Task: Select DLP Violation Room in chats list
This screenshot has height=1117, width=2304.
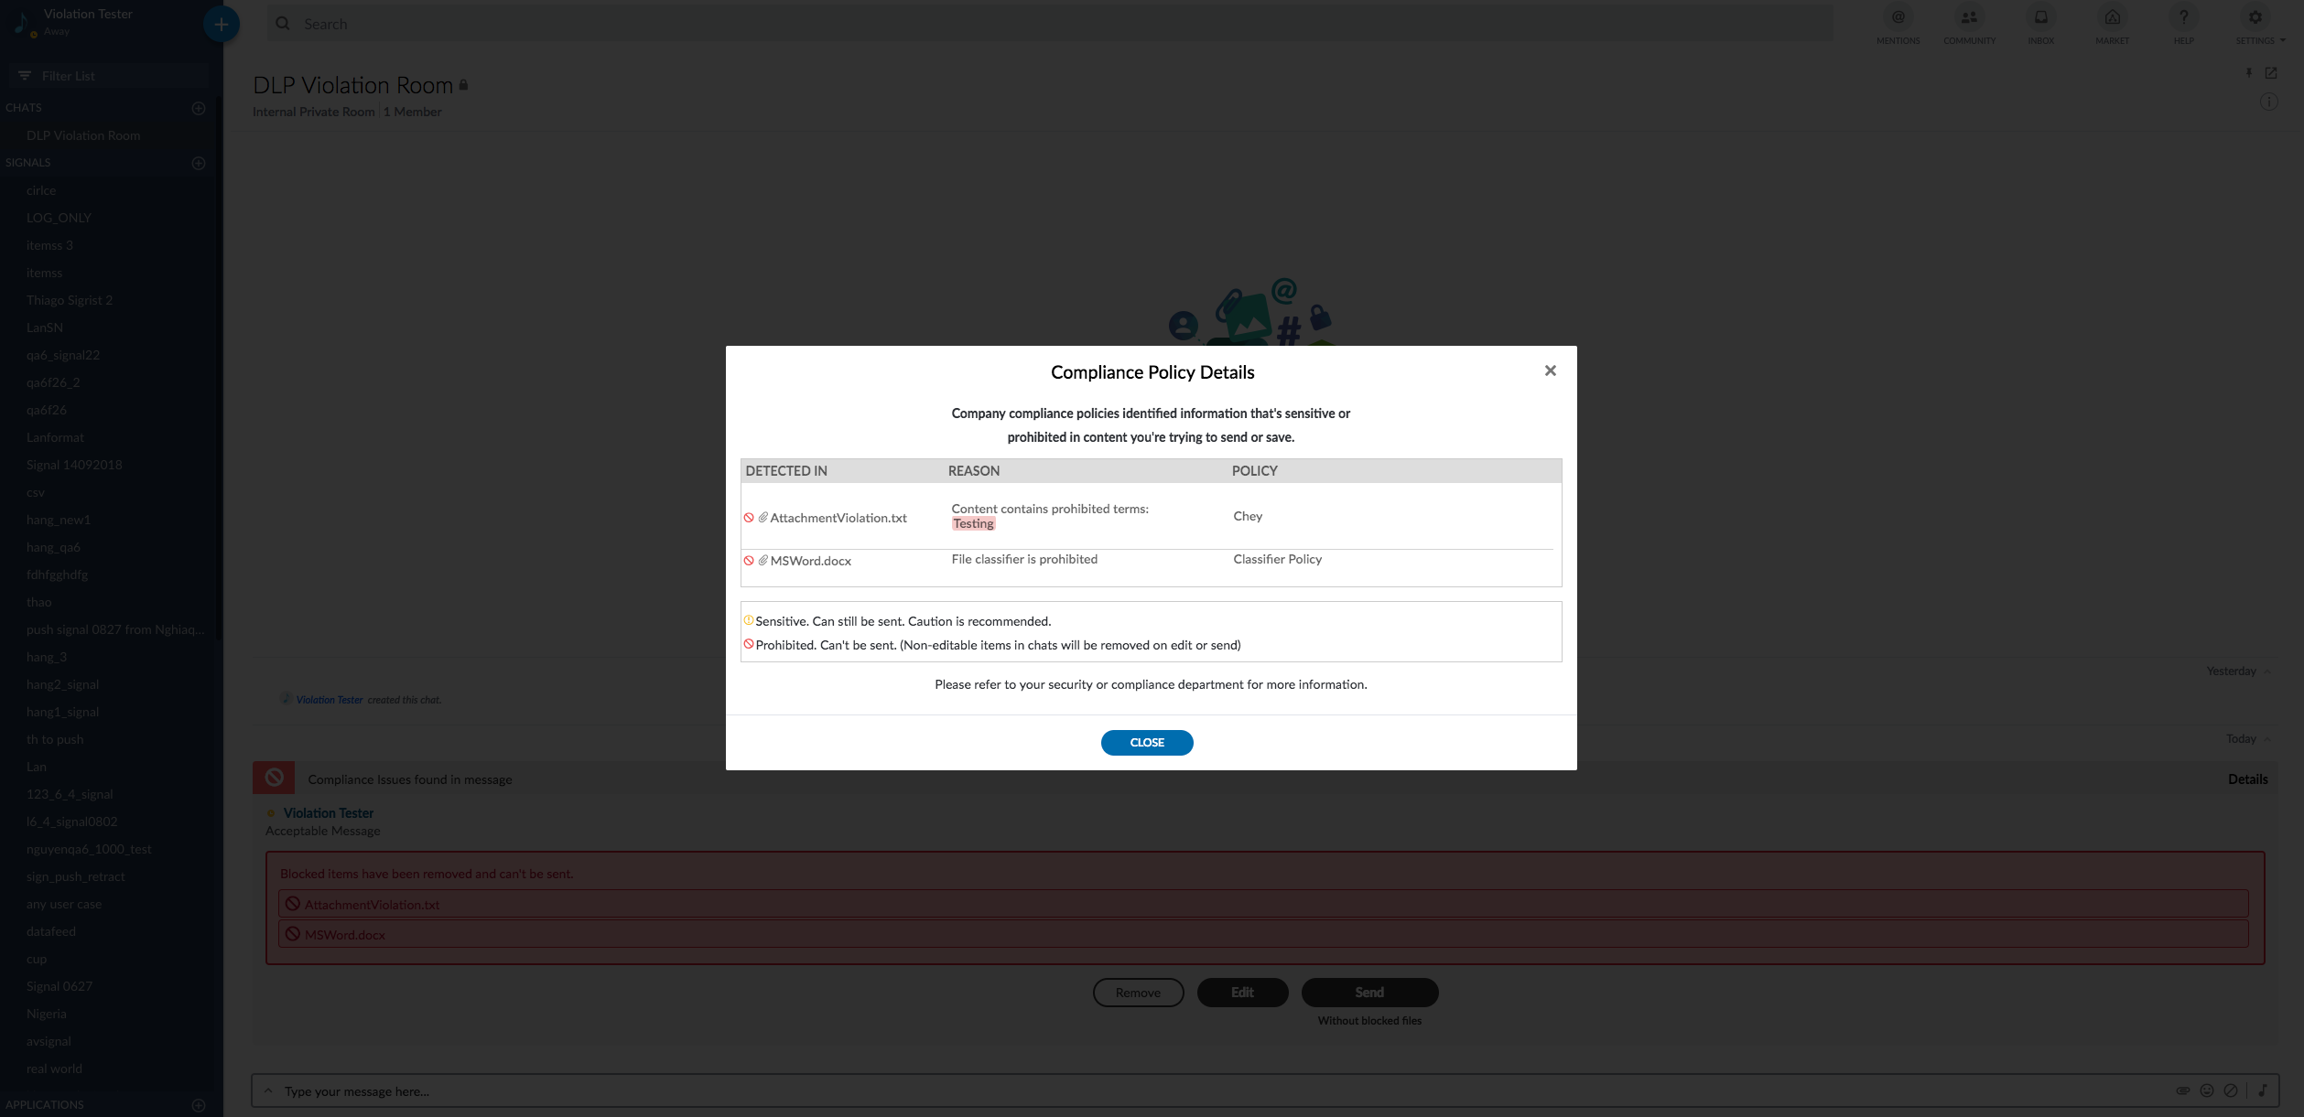Action: pos(83,136)
